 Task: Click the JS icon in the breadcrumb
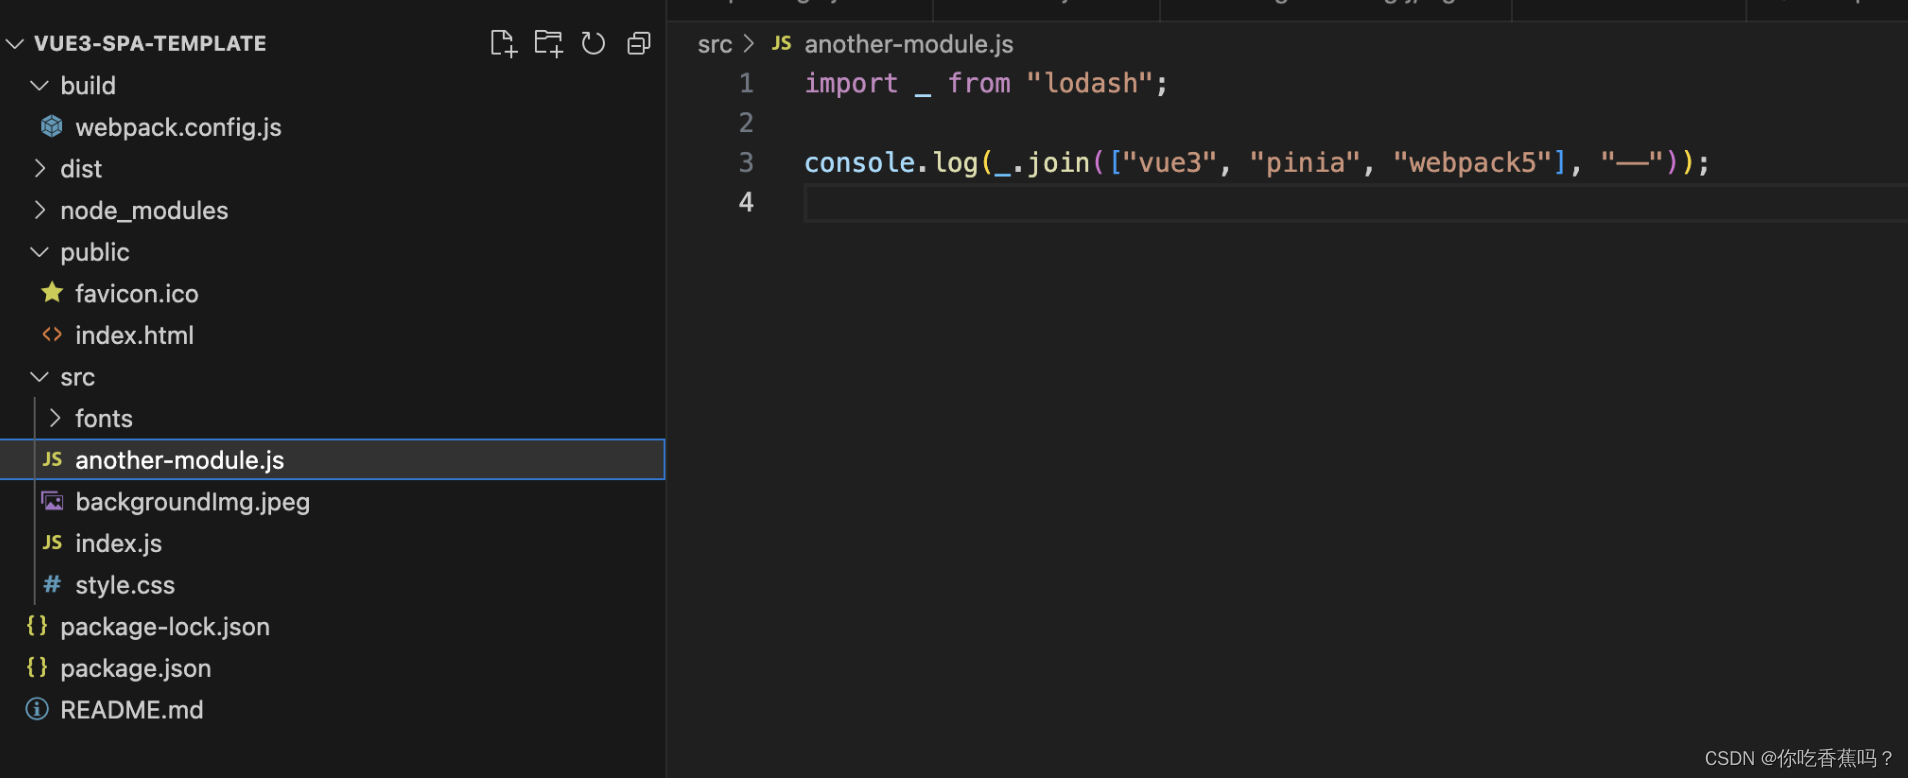pyautogui.click(x=782, y=43)
